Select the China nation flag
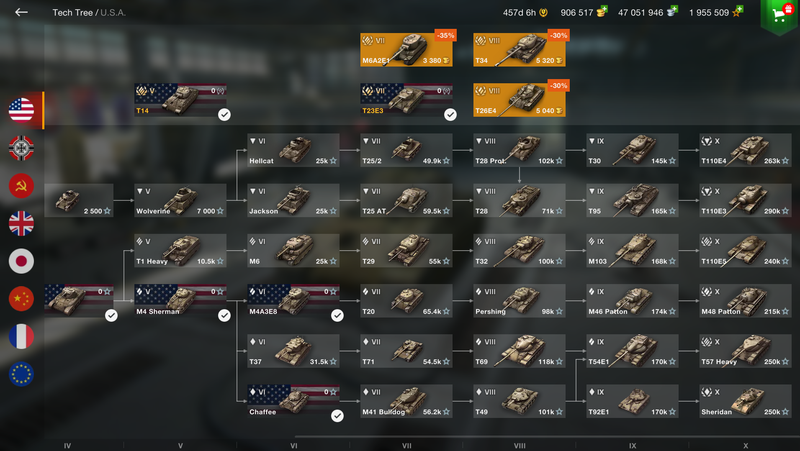This screenshot has width=800, height=451. [x=21, y=299]
